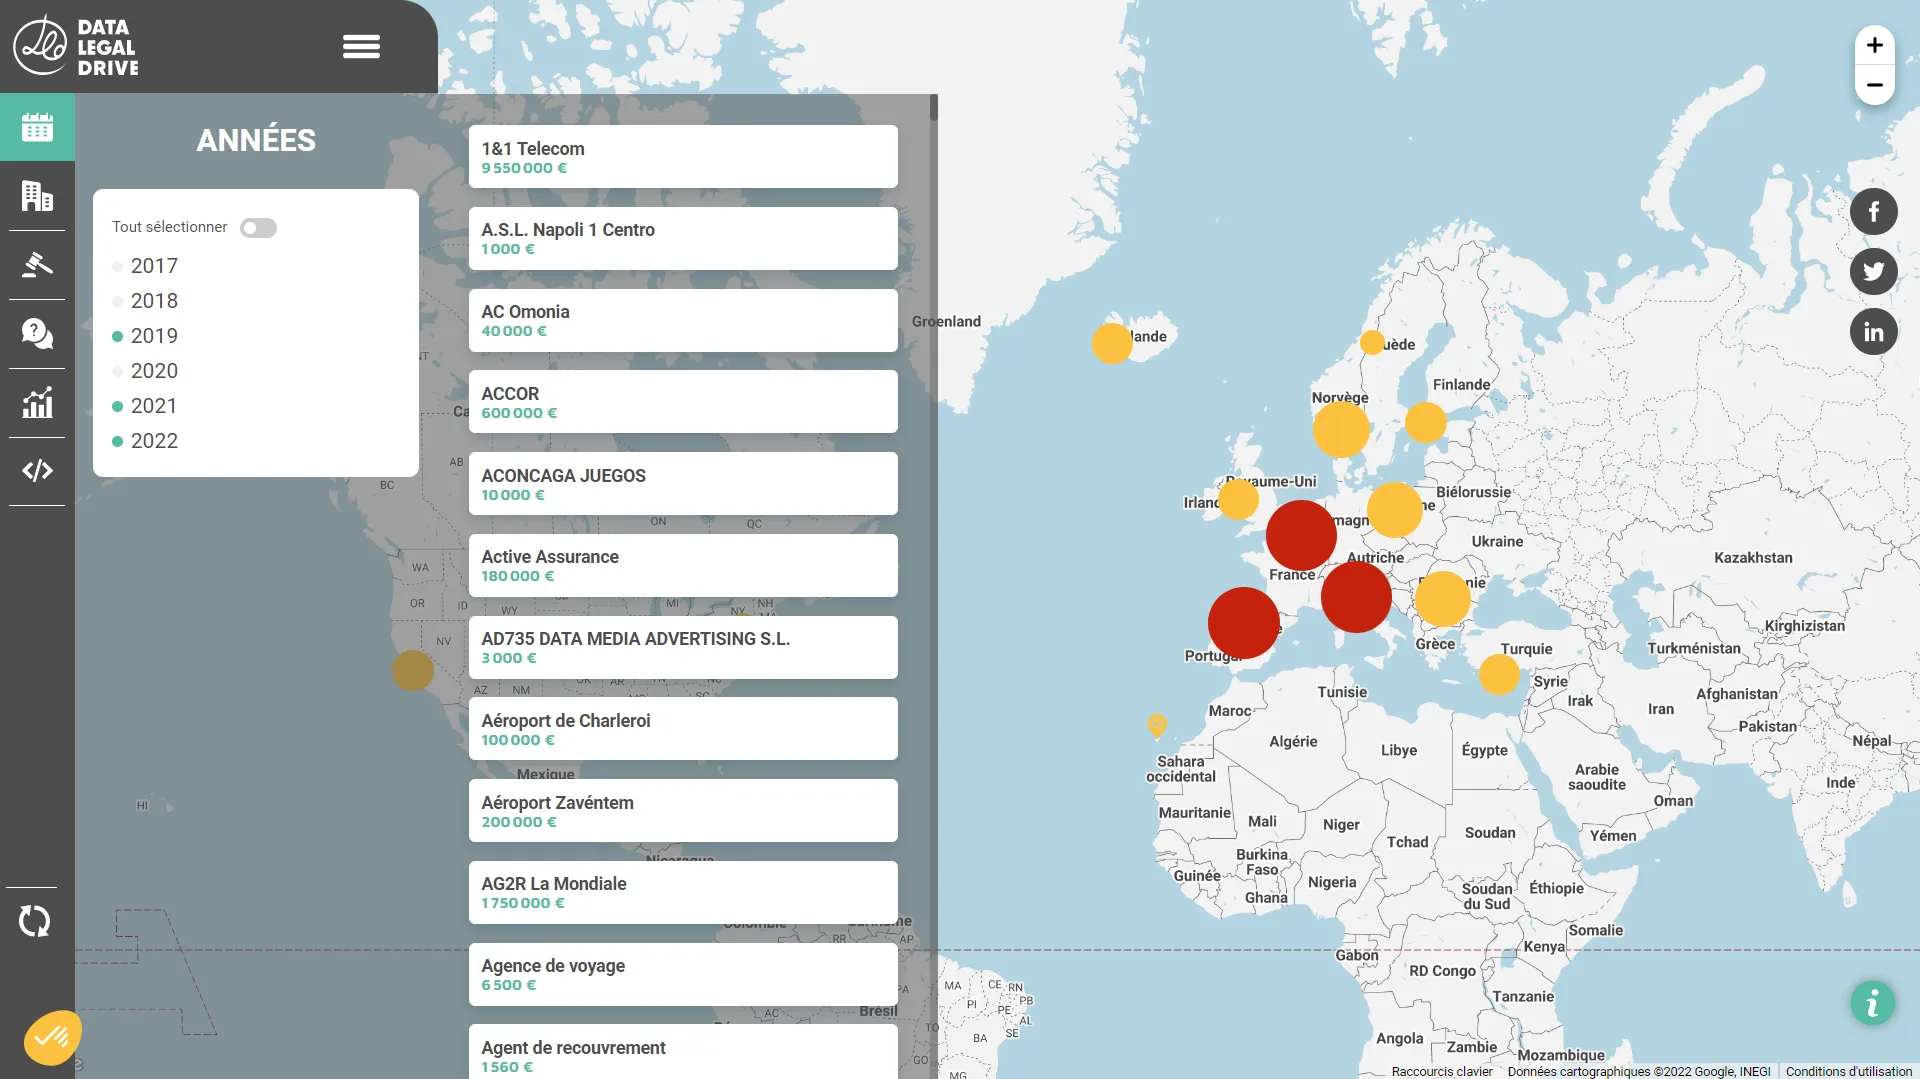
Task: Open the A.S.L. Napoli 1 Centro card
Action: [x=683, y=238]
